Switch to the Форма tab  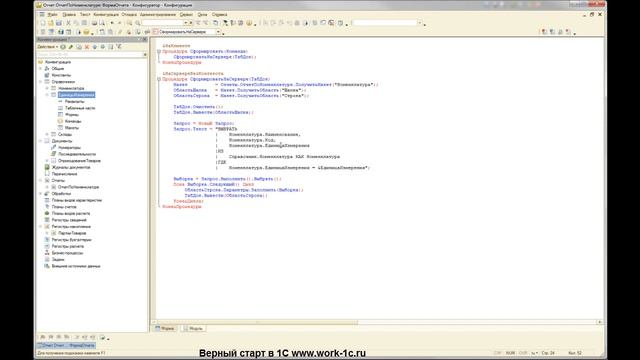tap(165, 328)
